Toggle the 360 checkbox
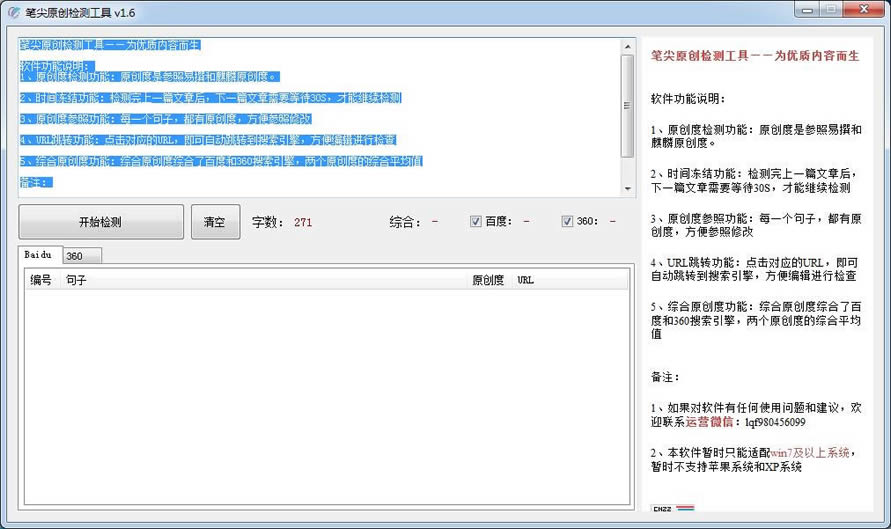Screen dimensions: 891x529 (x=567, y=222)
